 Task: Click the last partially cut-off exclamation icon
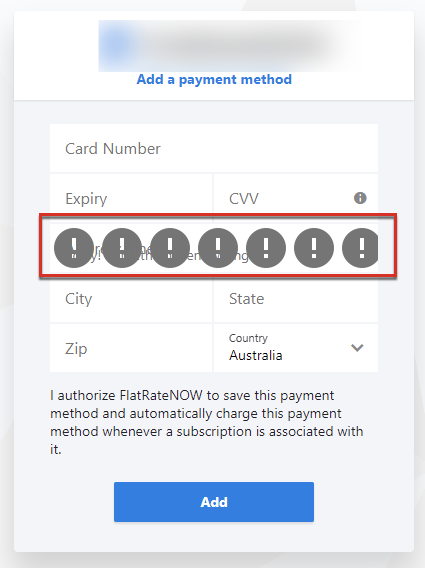point(360,248)
